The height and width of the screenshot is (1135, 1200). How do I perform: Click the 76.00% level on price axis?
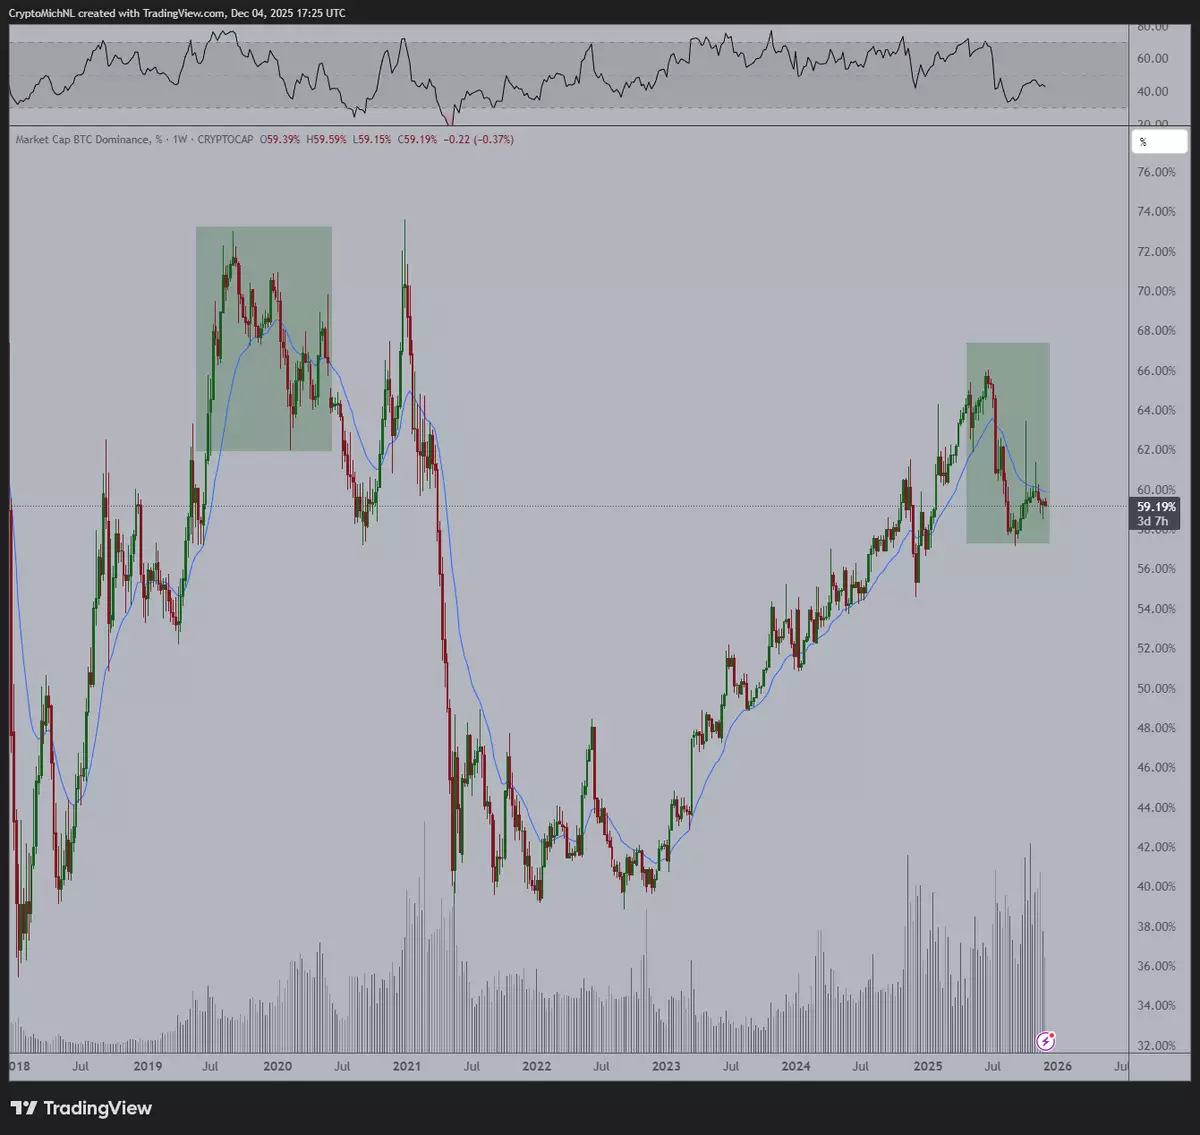1157,172
